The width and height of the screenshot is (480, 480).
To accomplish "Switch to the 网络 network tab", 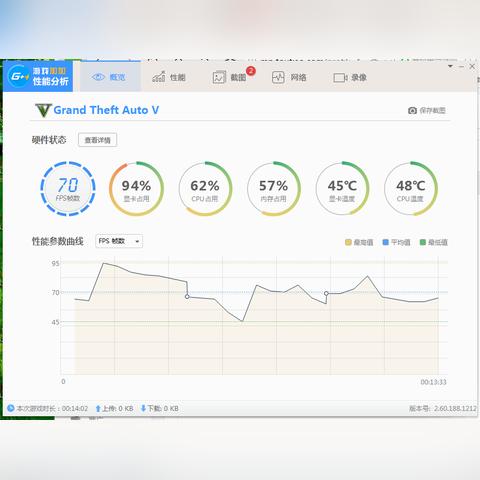I will (x=289, y=77).
